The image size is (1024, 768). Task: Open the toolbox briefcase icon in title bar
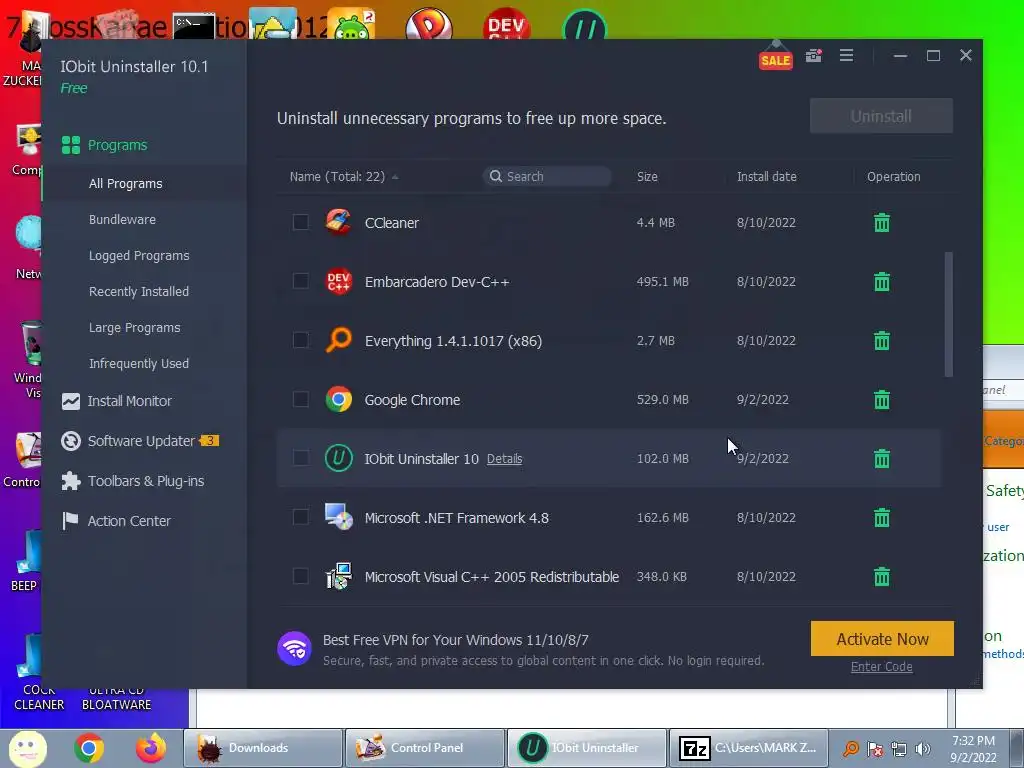coord(813,56)
